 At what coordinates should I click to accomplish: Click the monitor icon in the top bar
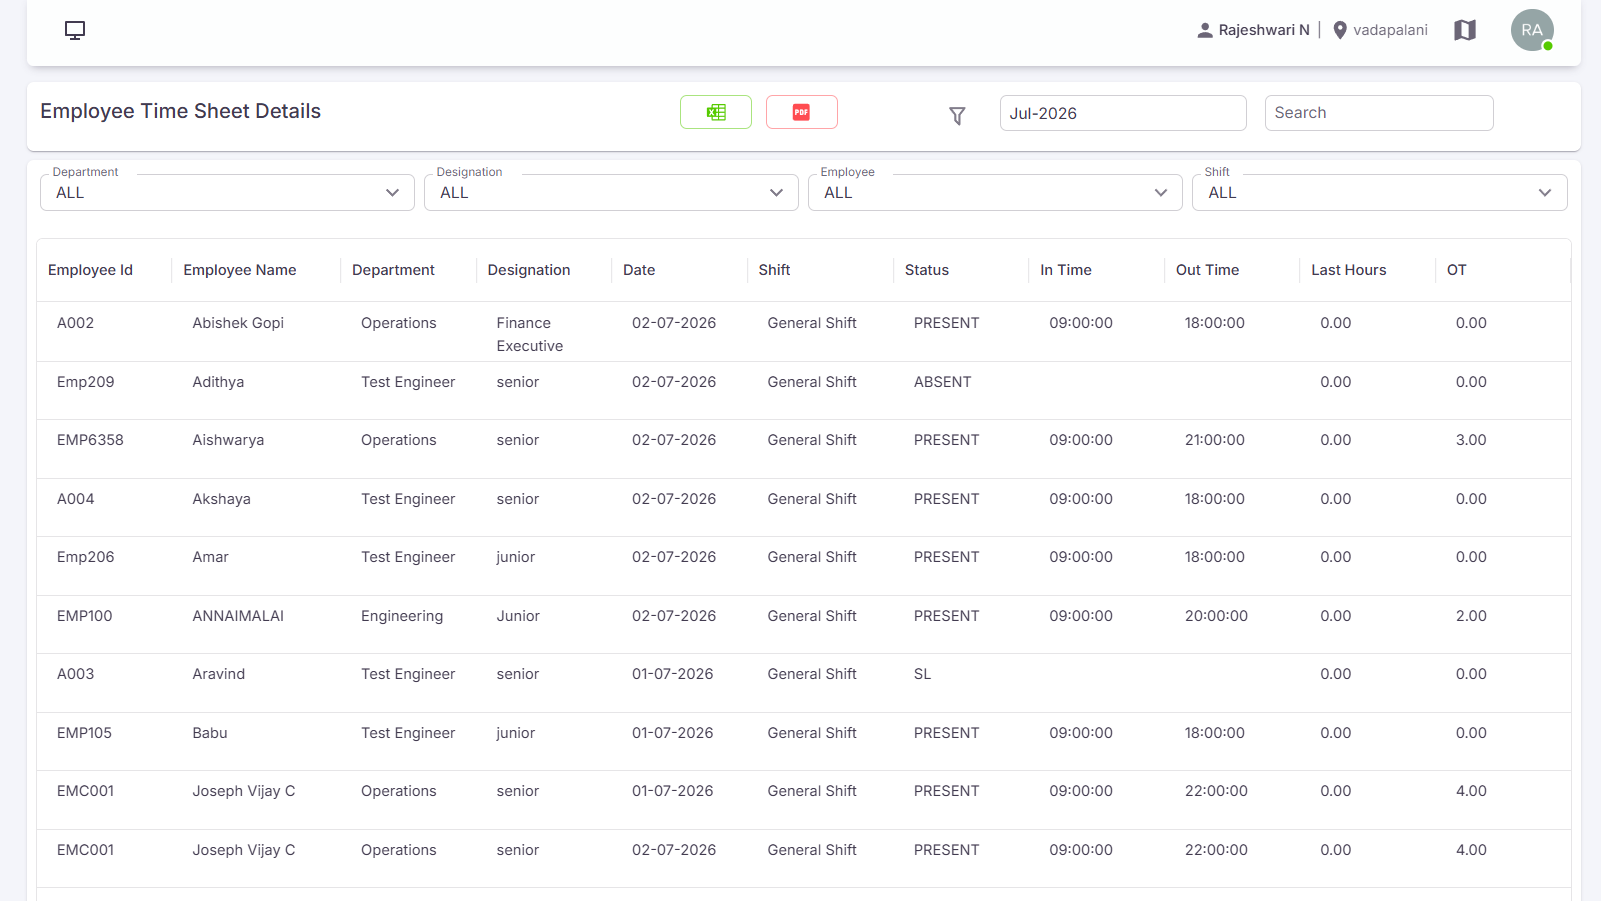tap(75, 30)
